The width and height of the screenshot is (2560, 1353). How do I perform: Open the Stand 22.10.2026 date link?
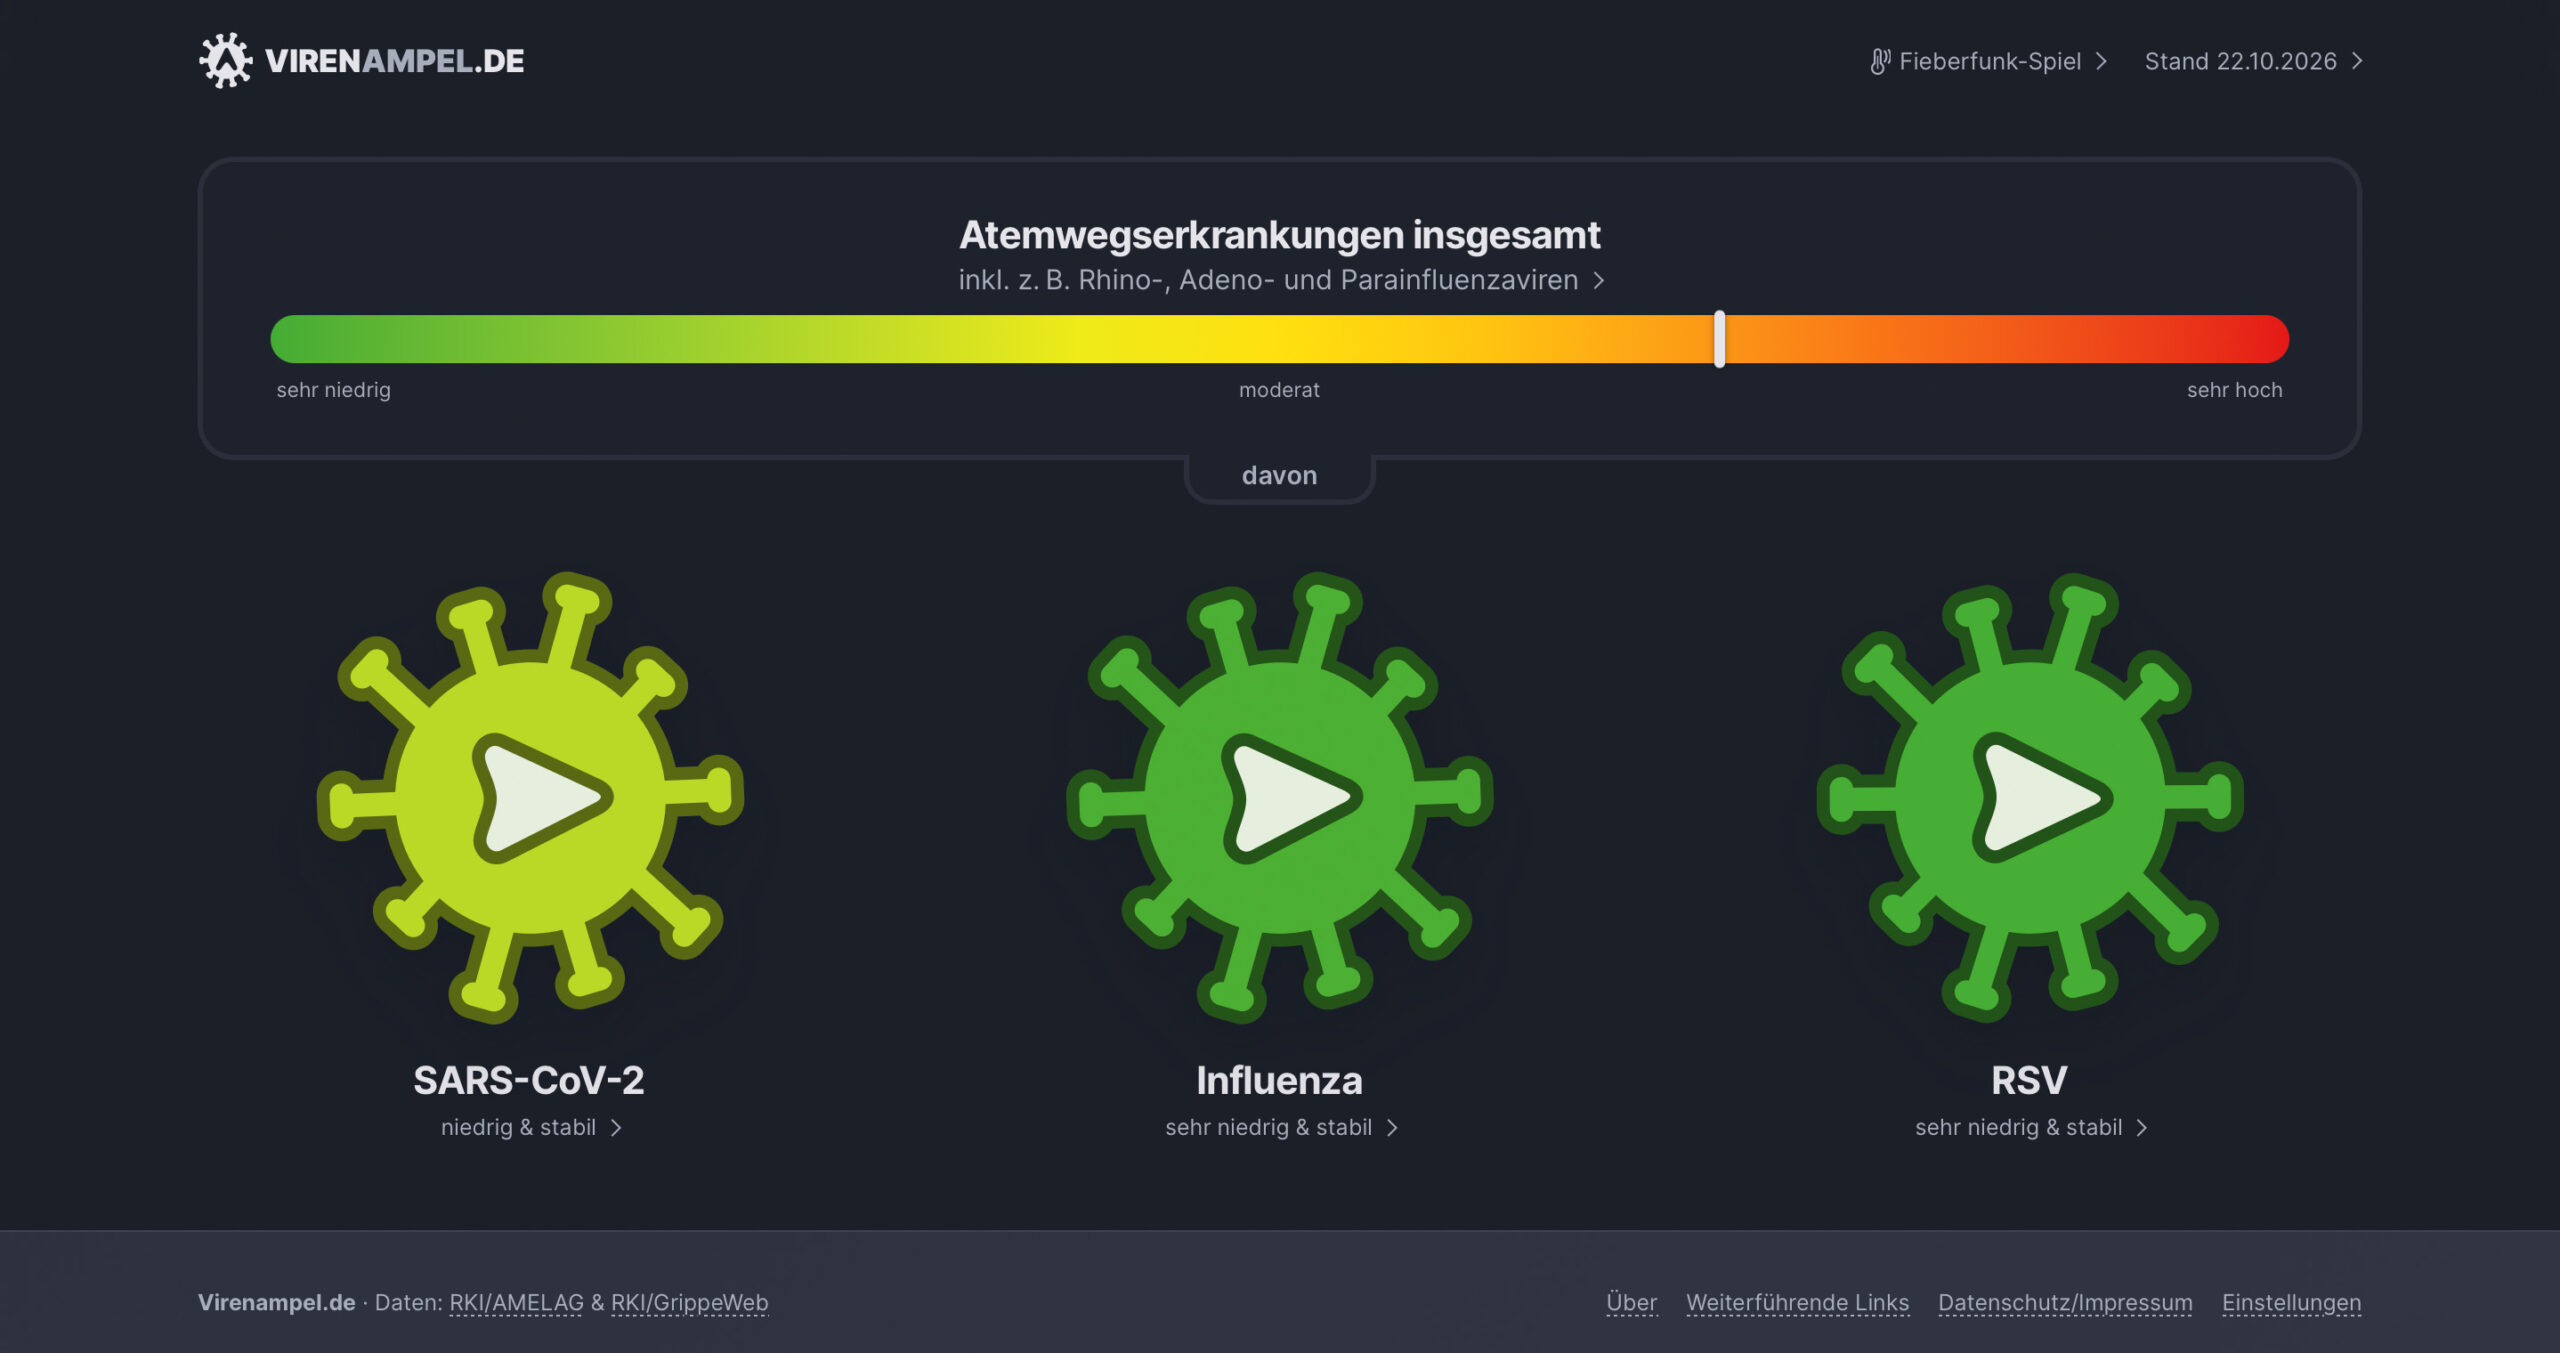point(2240,61)
